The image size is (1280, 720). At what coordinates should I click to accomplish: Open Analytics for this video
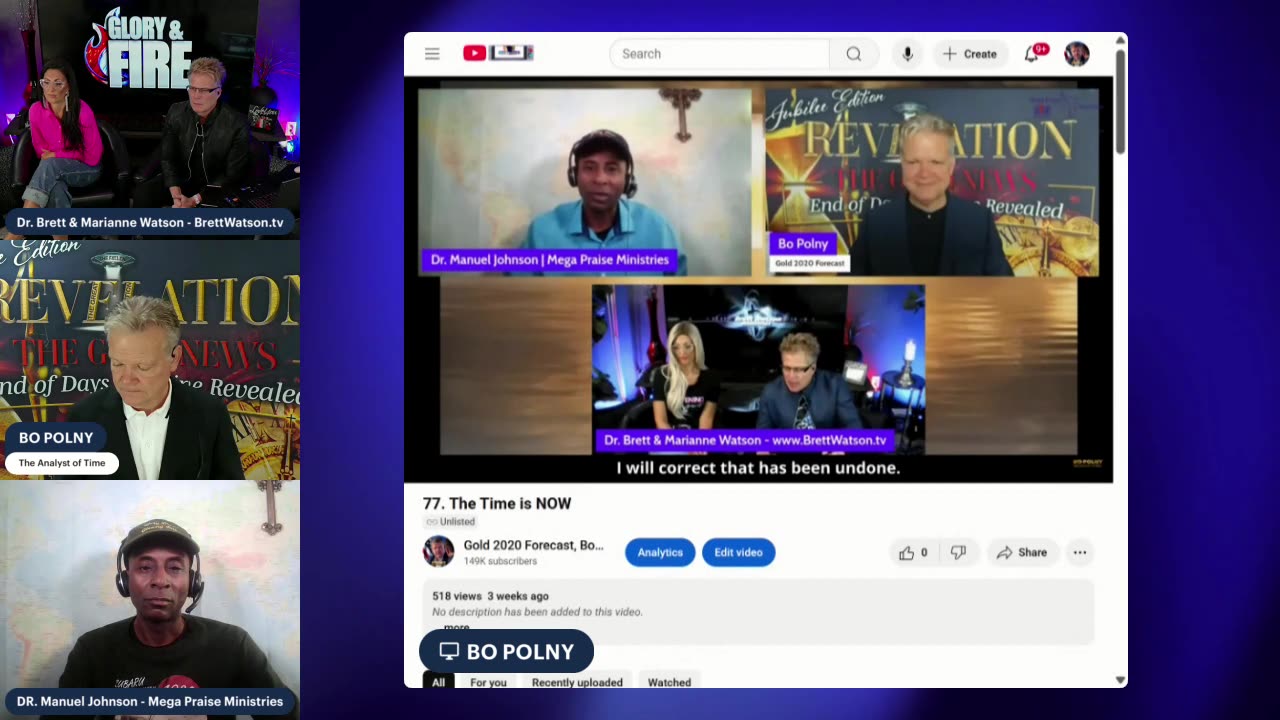coord(660,552)
